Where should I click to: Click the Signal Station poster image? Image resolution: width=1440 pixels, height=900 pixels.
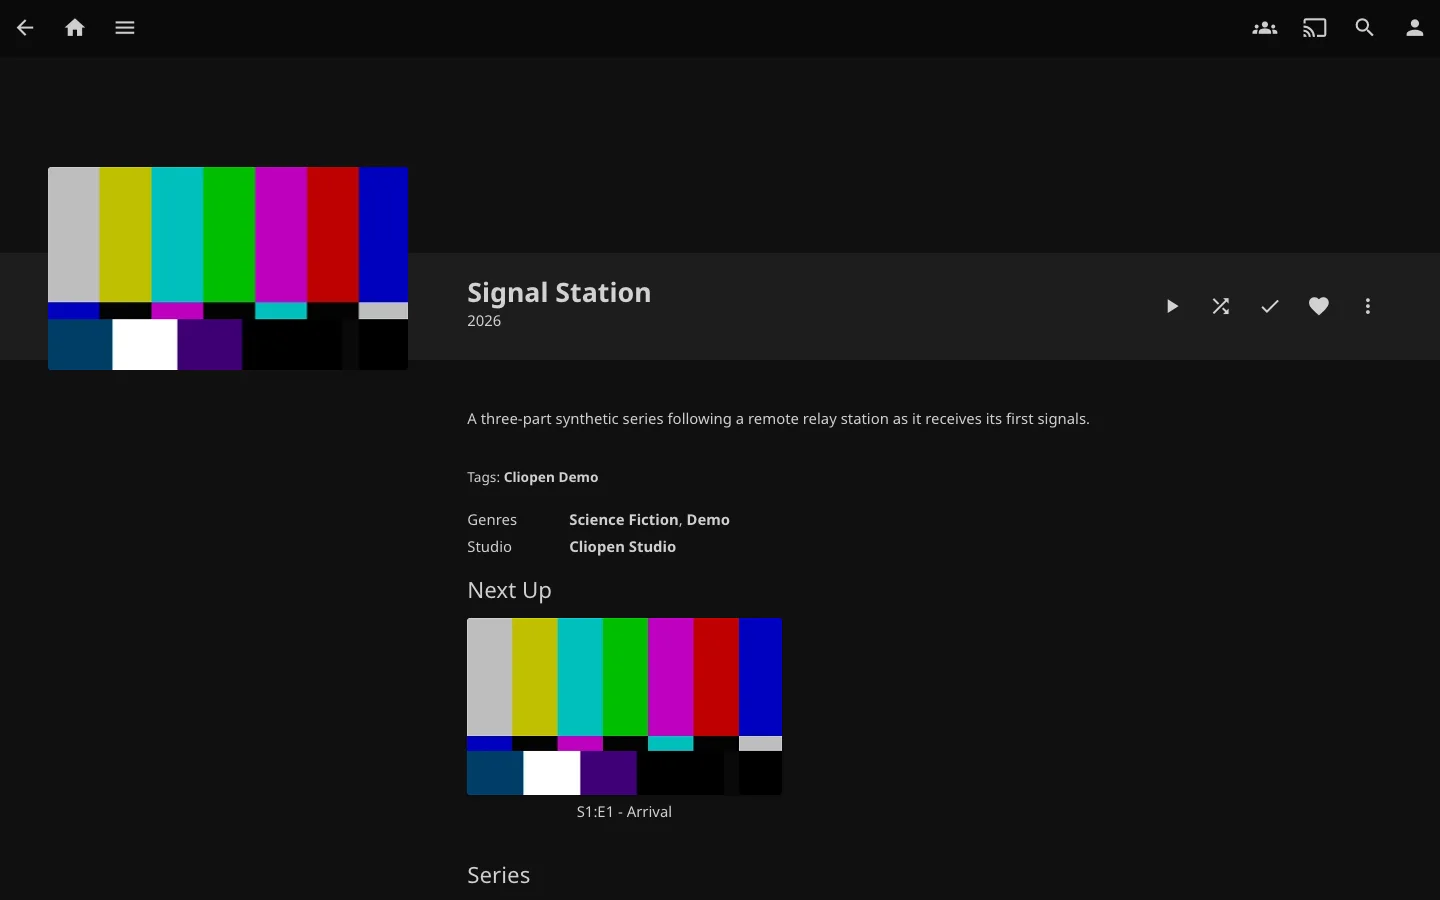click(228, 268)
